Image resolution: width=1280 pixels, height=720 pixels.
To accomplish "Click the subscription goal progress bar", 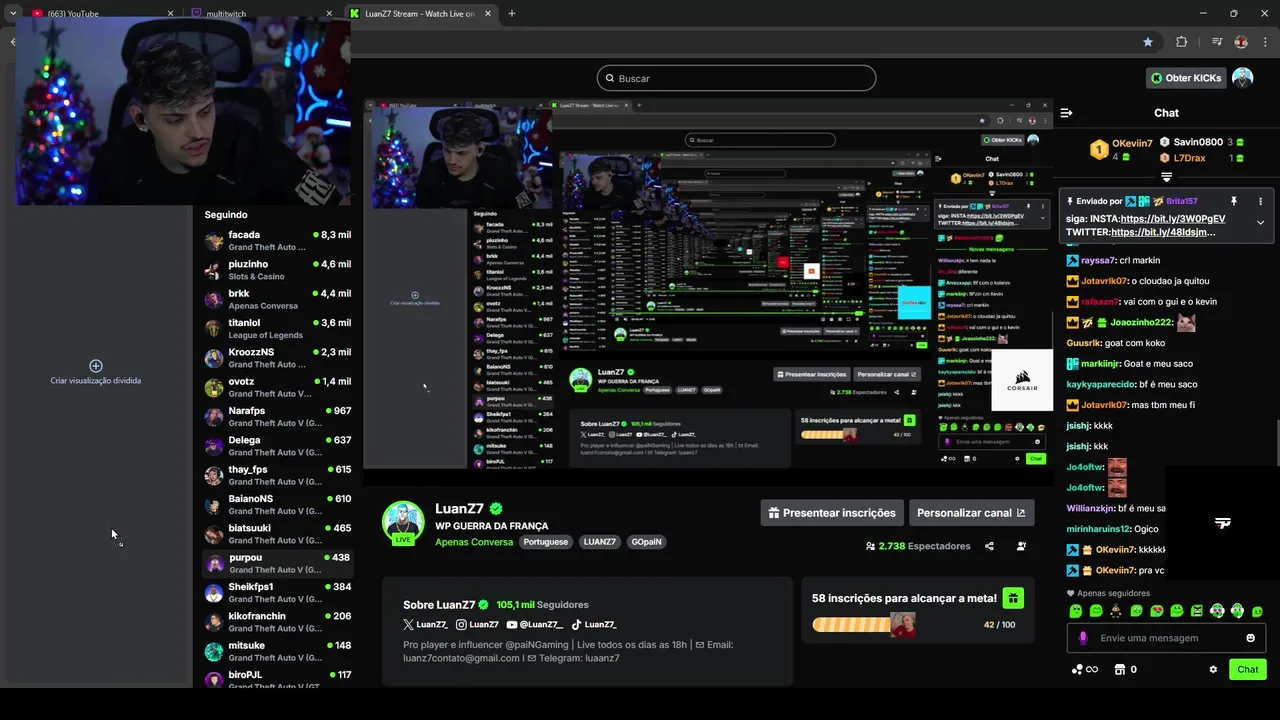I will click(864, 625).
